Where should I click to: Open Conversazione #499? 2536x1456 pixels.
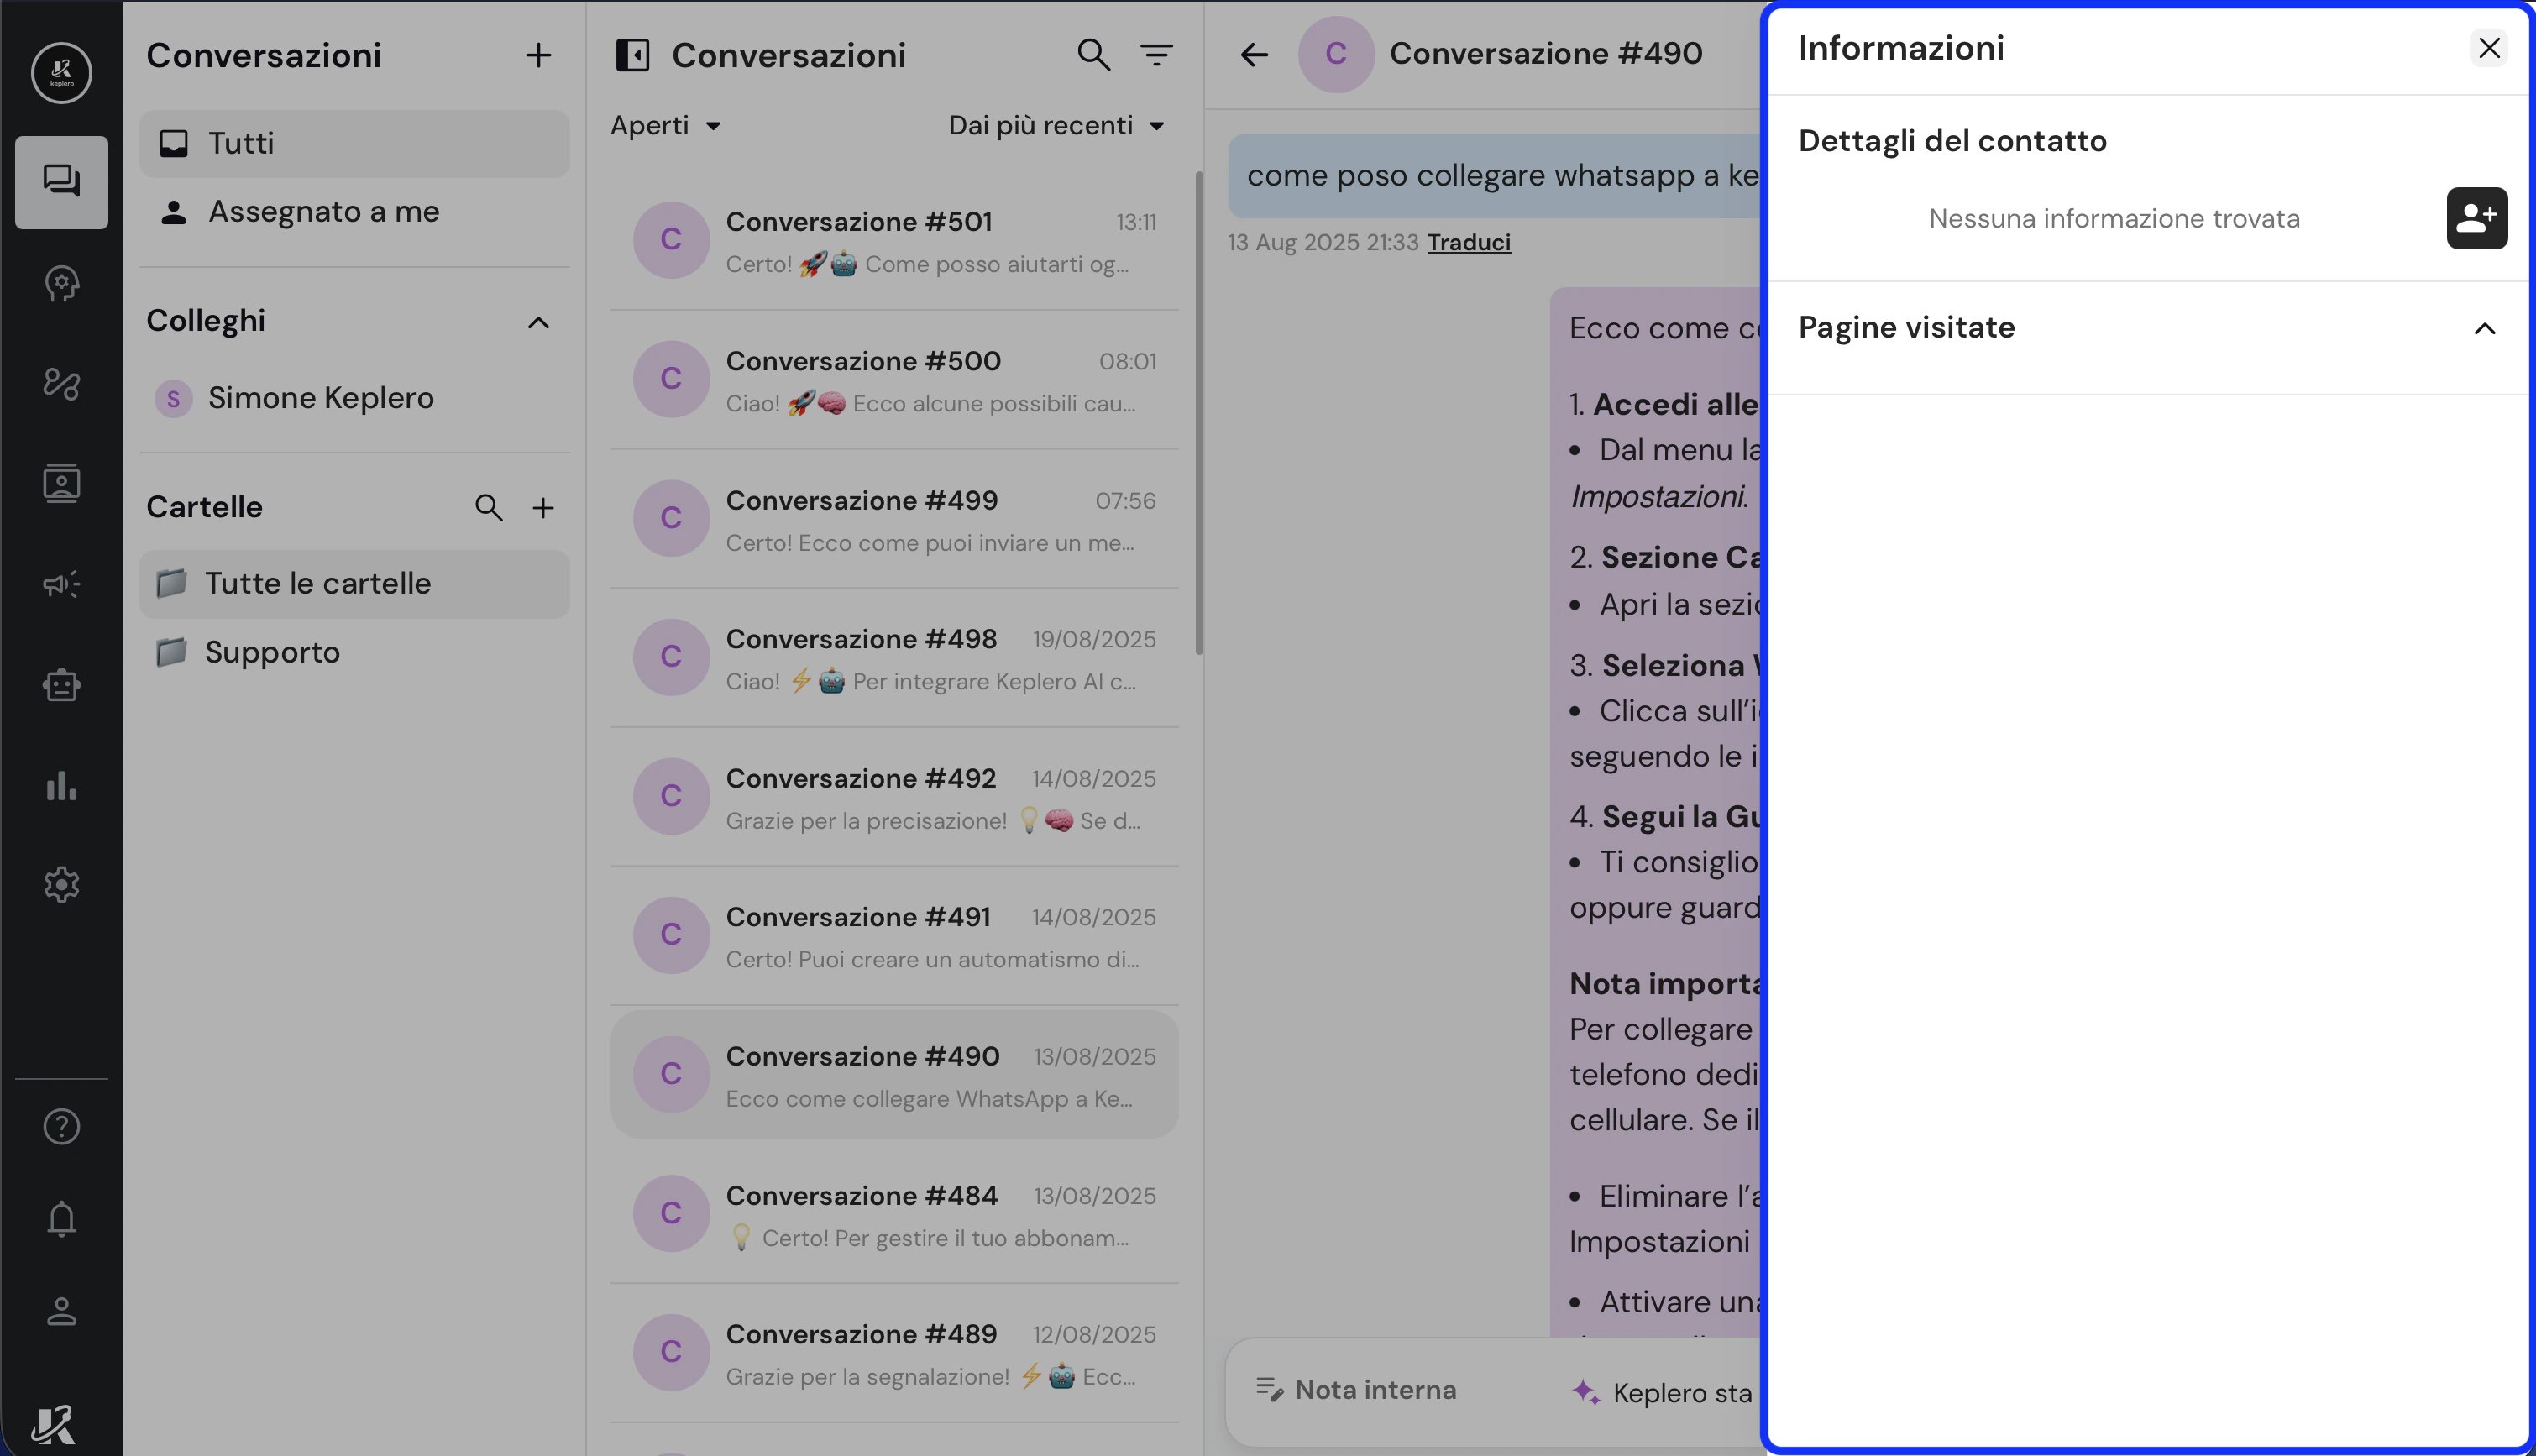pyautogui.click(x=894, y=518)
